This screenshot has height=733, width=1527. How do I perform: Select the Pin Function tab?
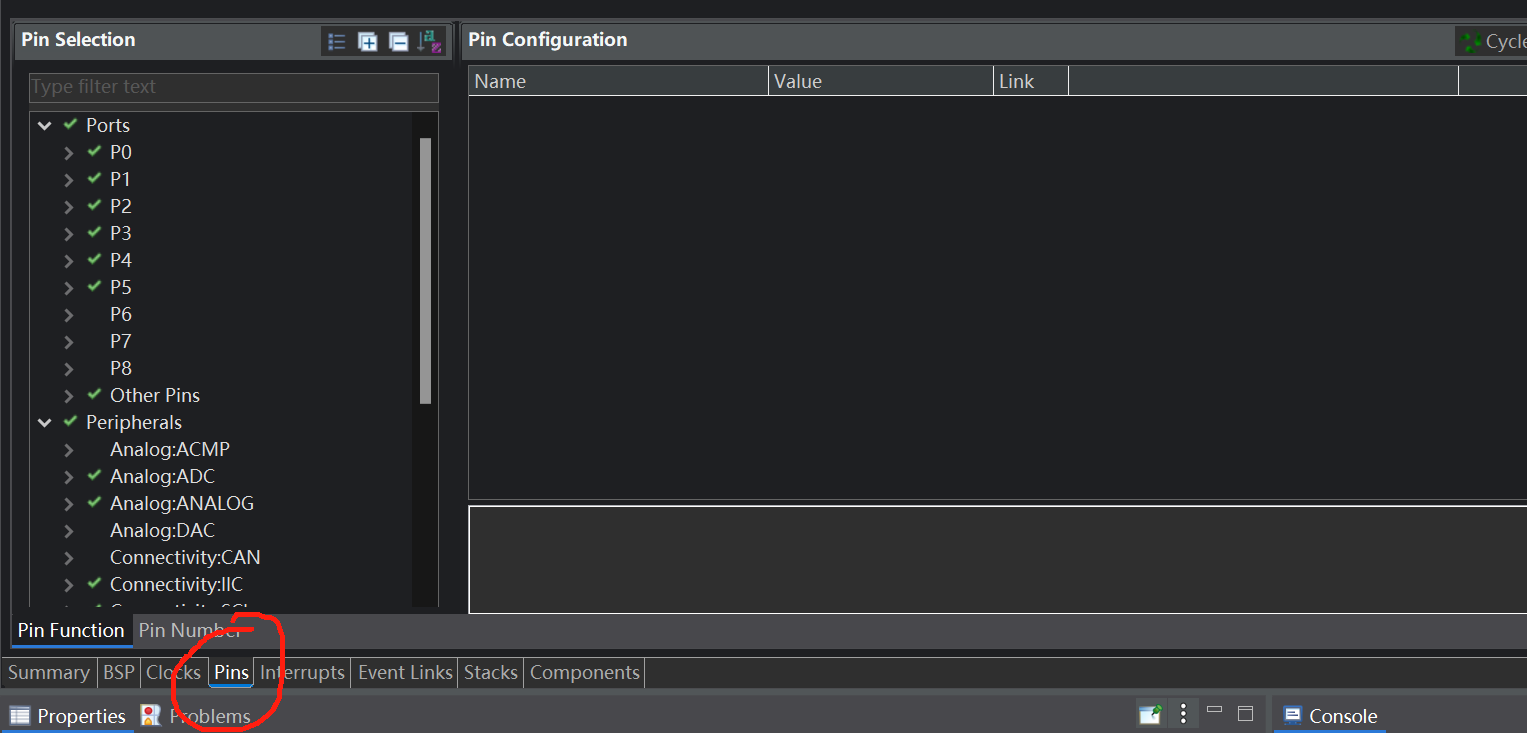tap(71, 630)
